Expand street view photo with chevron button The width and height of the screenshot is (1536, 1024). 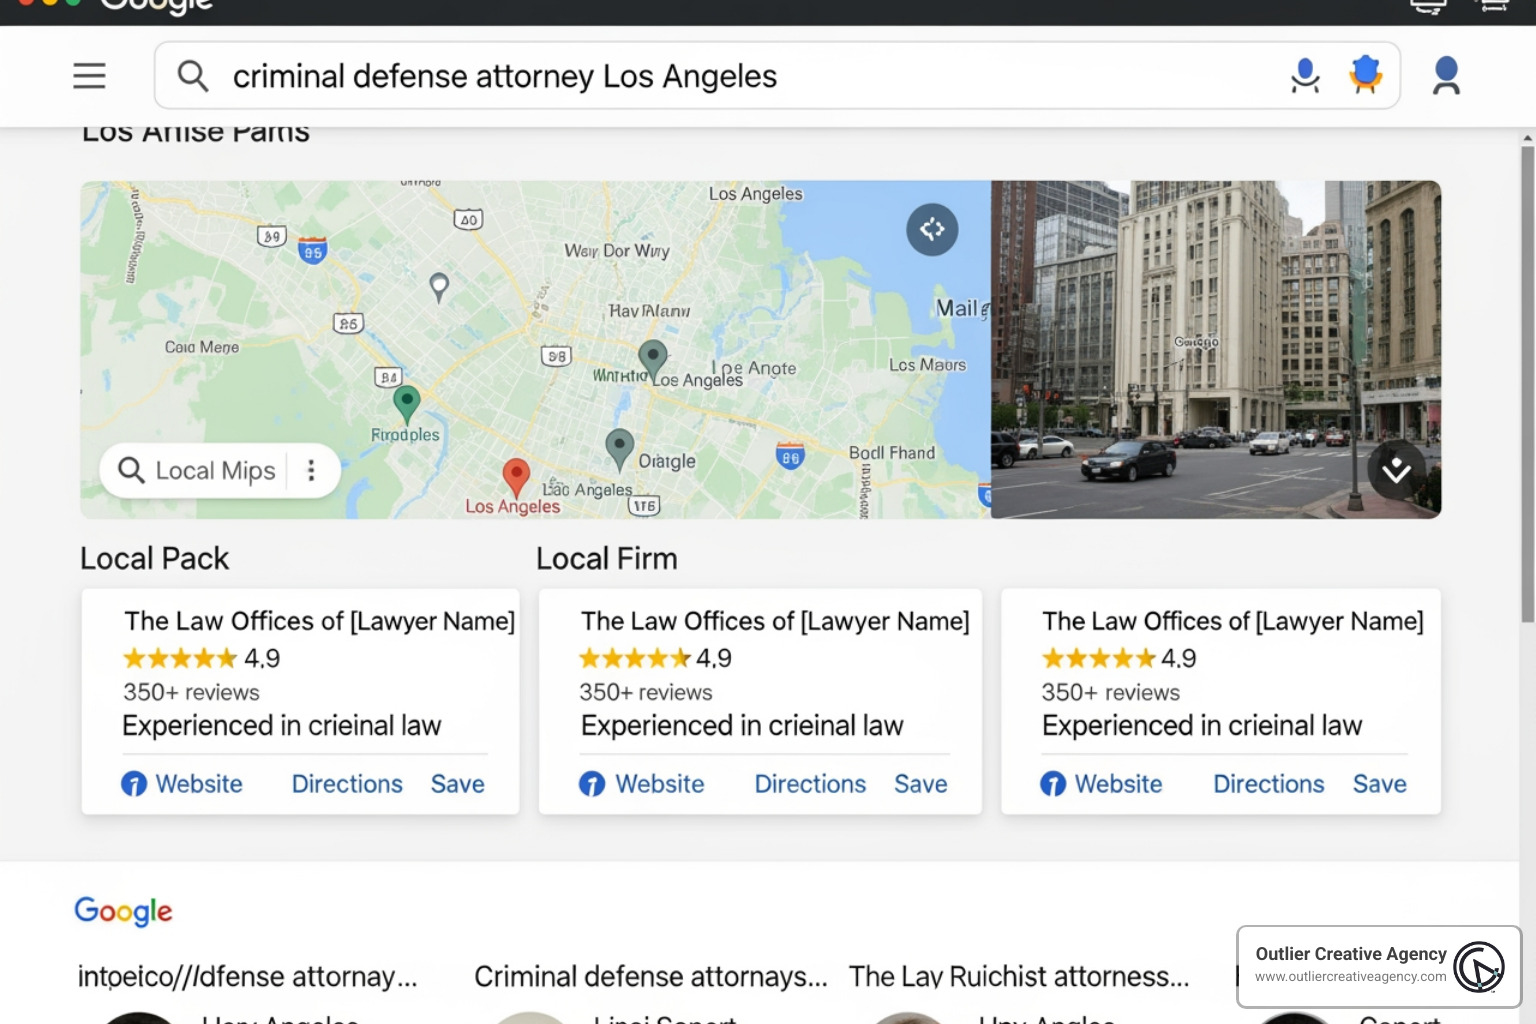pos(1396,469)
